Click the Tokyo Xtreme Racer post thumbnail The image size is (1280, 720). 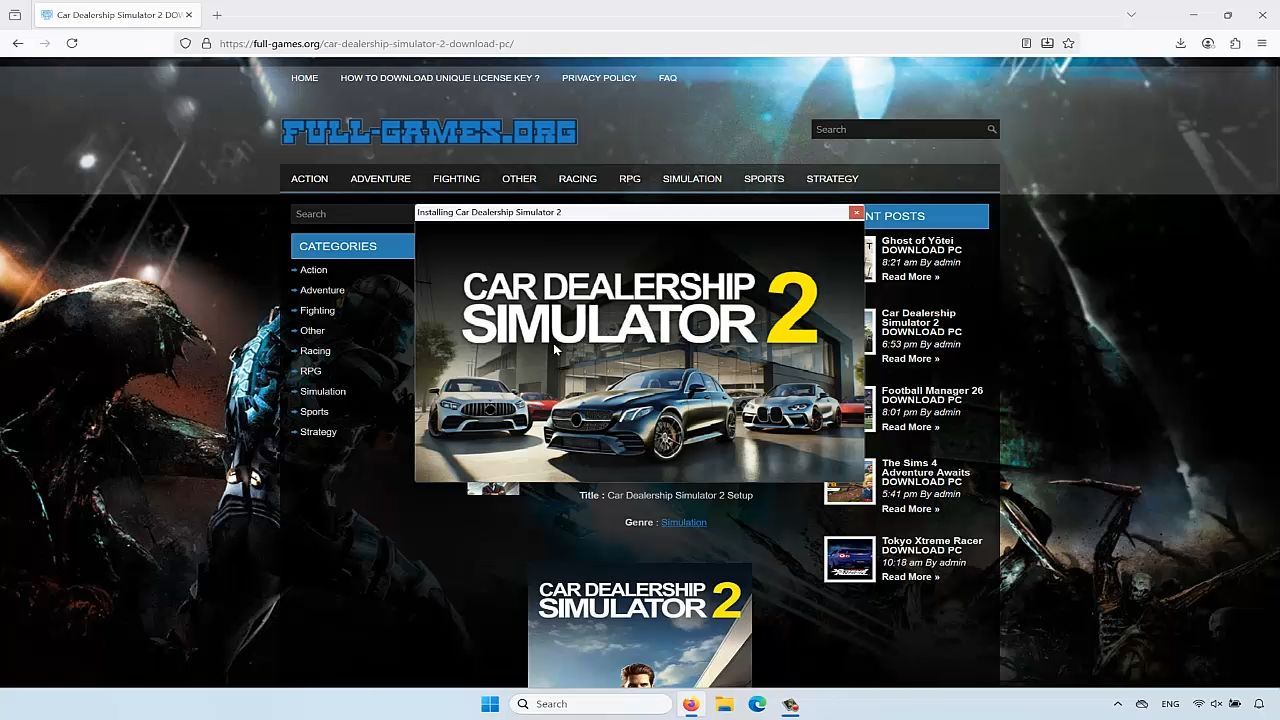849,559
